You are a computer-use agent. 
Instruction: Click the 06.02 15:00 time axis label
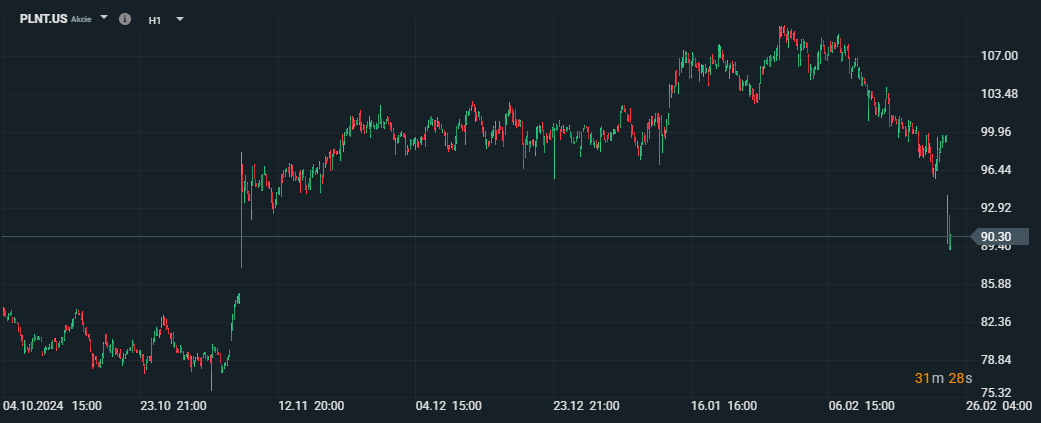pos(862,406)
